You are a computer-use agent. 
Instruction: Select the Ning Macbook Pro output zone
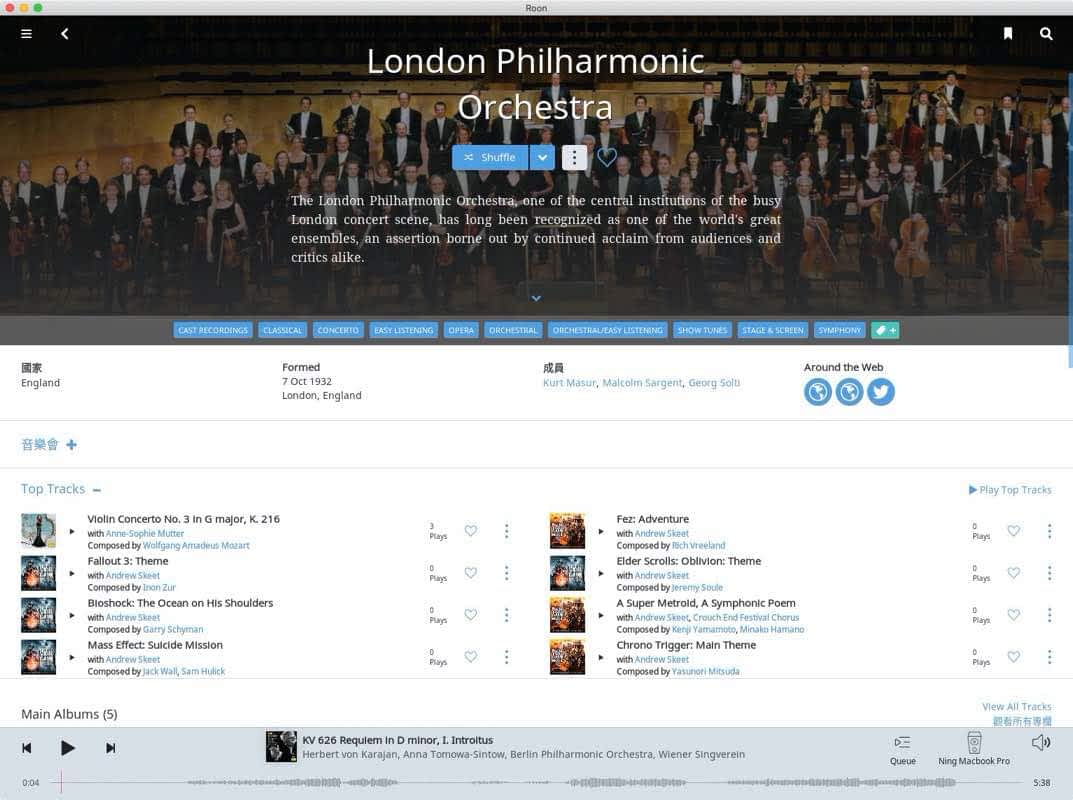pyautogui.click(x=974, y=749)
